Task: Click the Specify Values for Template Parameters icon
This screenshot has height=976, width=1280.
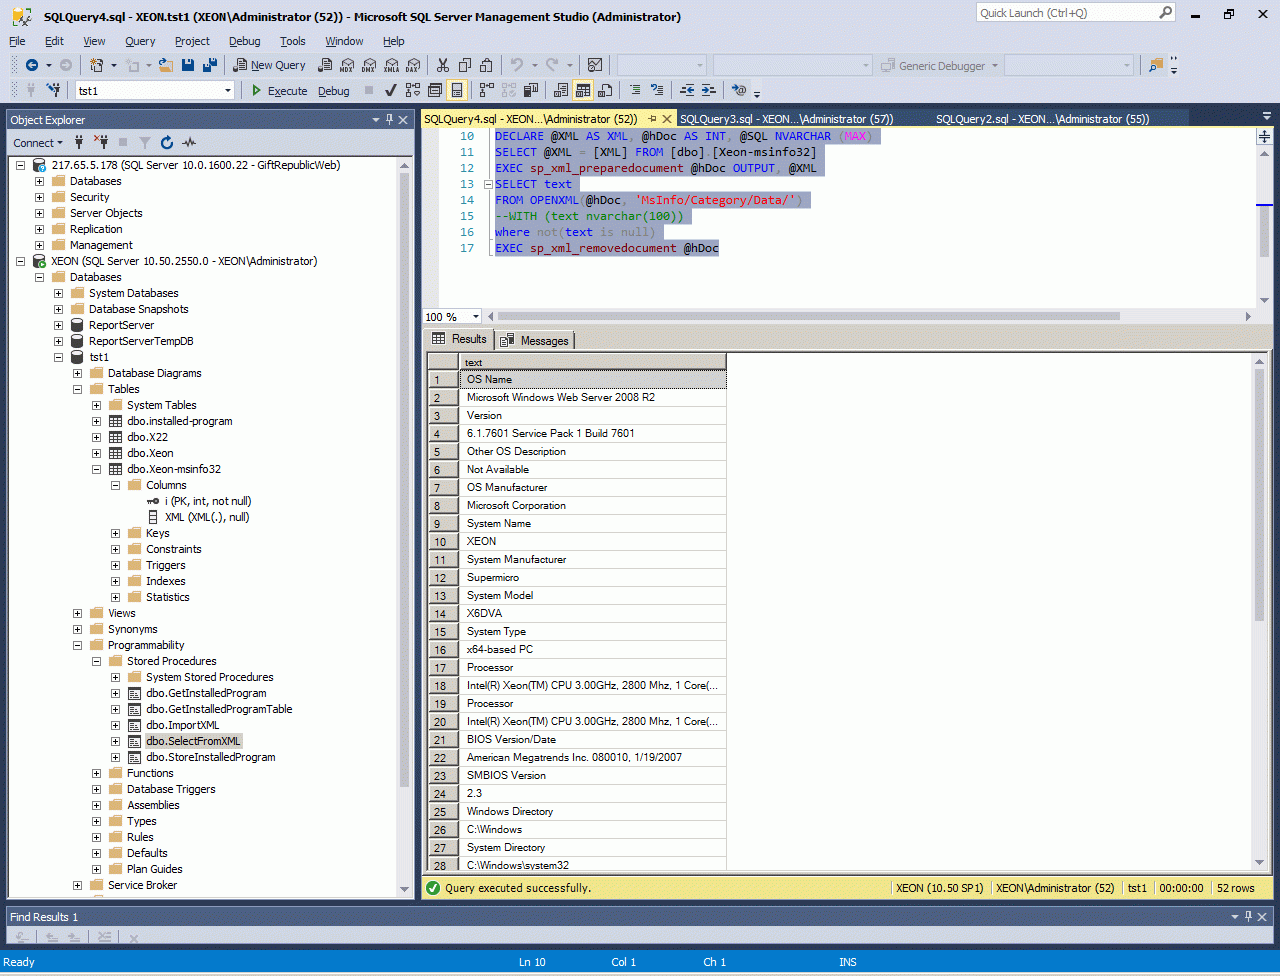Action: tap(739, 90)
